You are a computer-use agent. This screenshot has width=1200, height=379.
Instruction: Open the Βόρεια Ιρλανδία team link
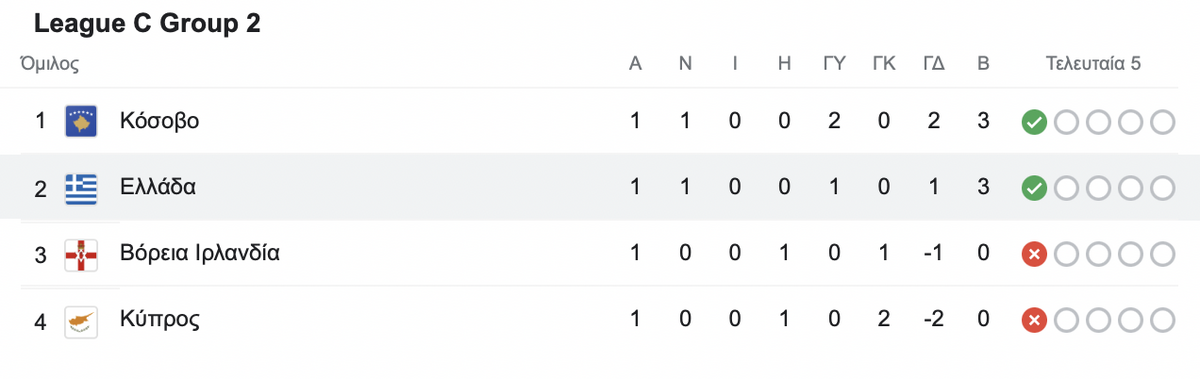click(x=199, y=253)
